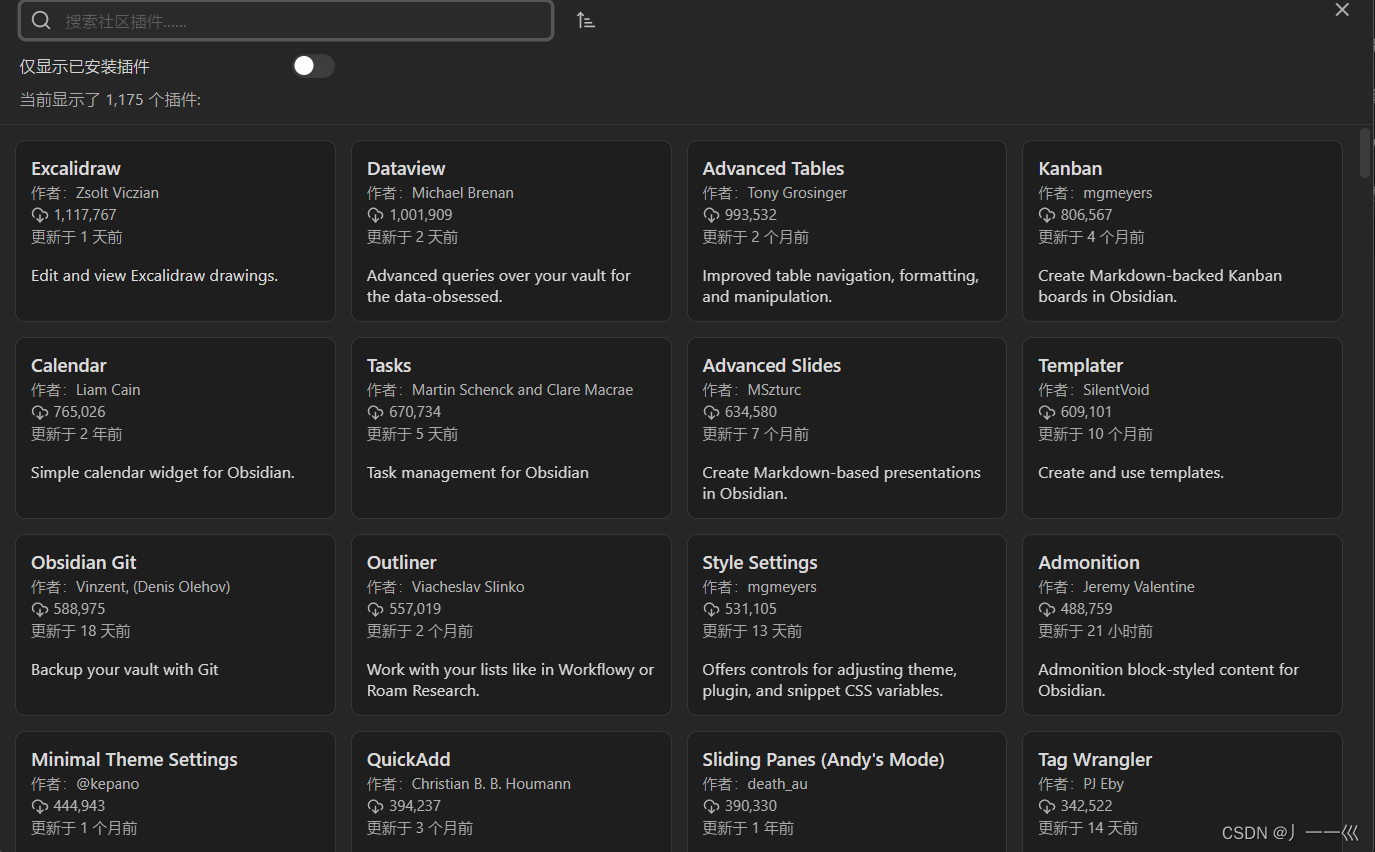Select the Style Settings plugin title
This screenshot has width=1375, height=852.
point(760,562)
